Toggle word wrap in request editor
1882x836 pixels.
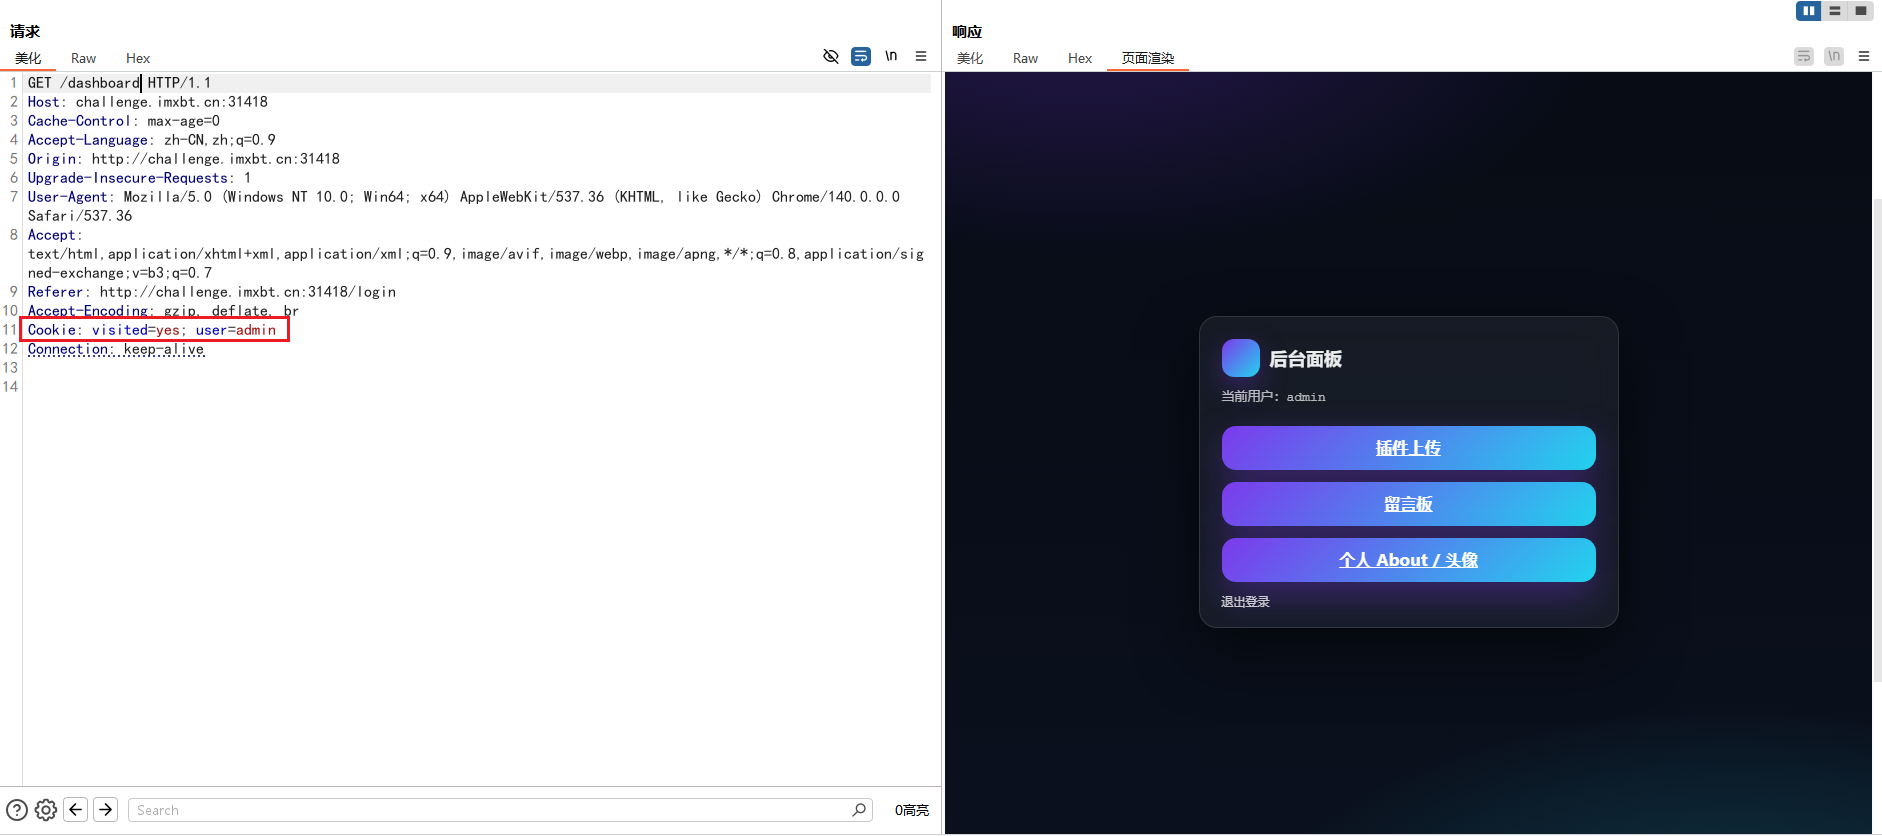pyautogui.click(x=861, y=56)
